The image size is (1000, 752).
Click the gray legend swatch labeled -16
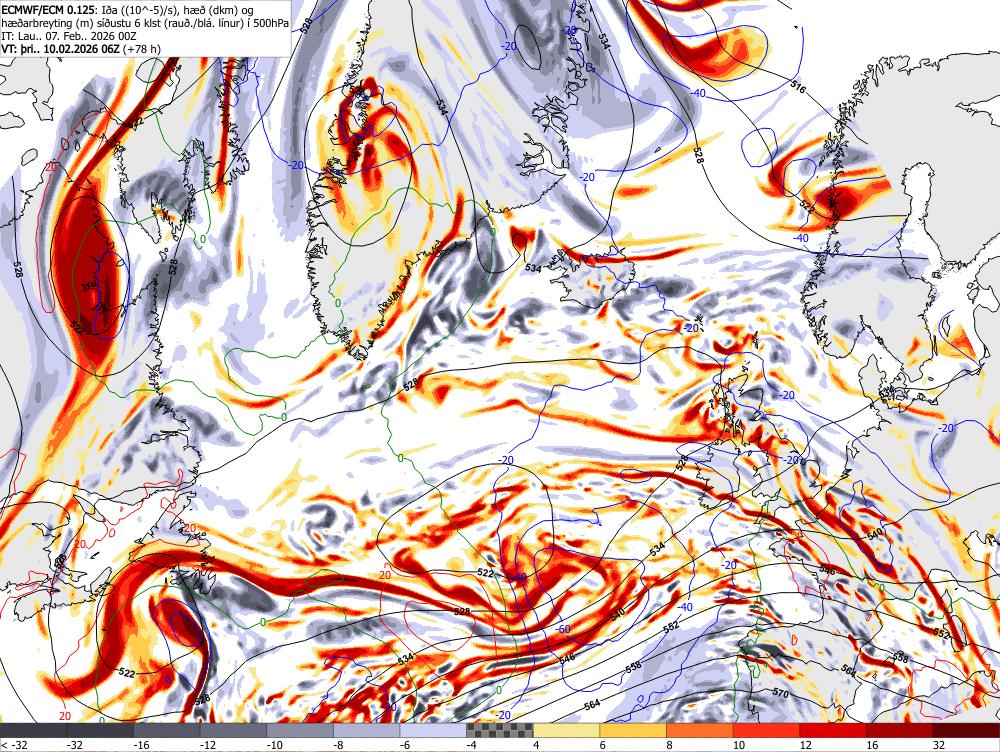(x=167, y=731)
